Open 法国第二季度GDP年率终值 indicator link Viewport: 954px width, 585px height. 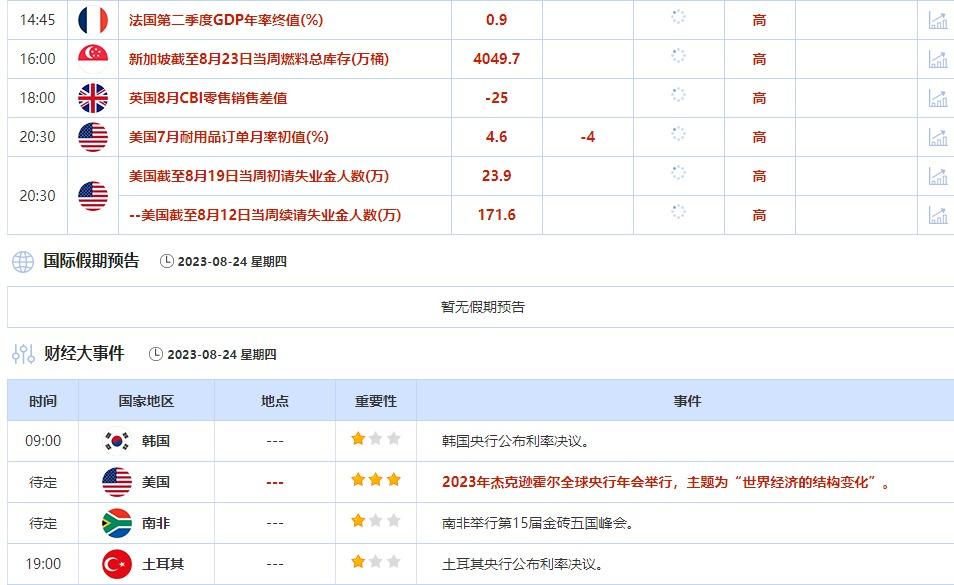pyautogui.click(x=227, y=20)
